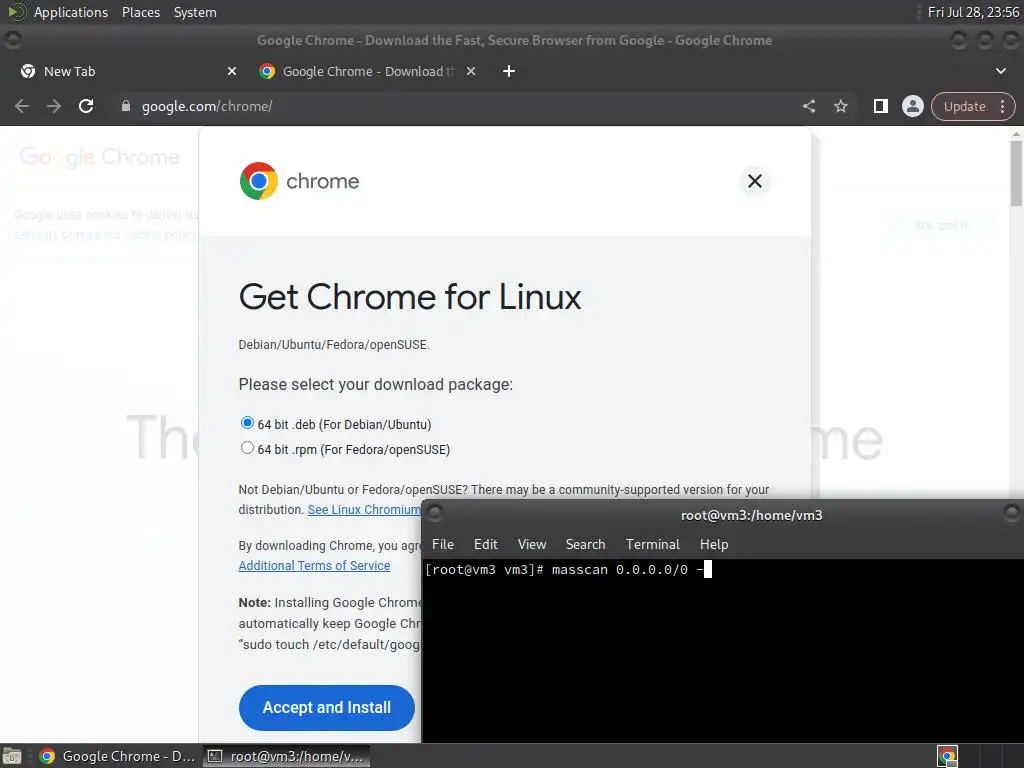Viewport: 1024px width, 768px height.
Task: Open the Applications menu
Action: [x=71, y=12]
